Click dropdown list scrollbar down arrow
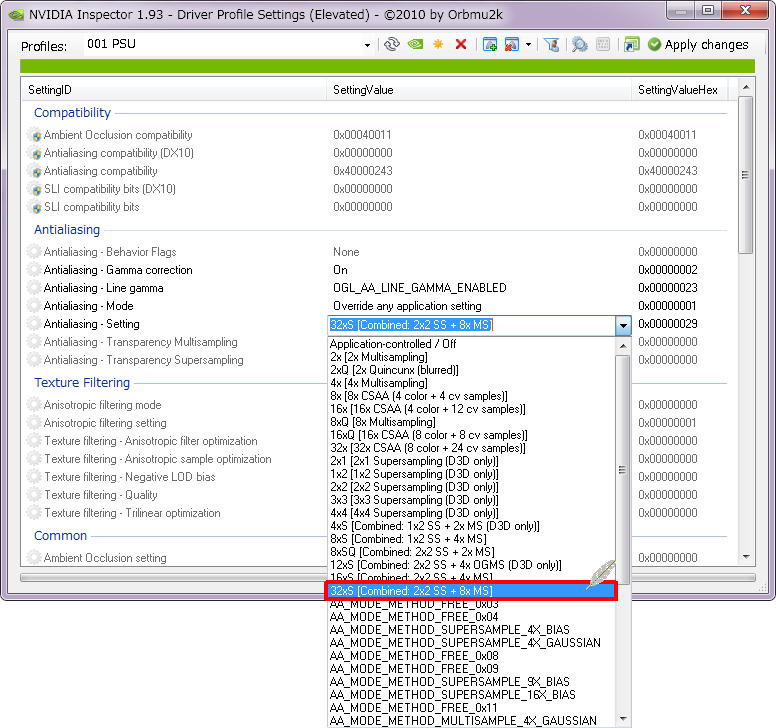This screenshot has width=776, height=728. coord(623,719)
